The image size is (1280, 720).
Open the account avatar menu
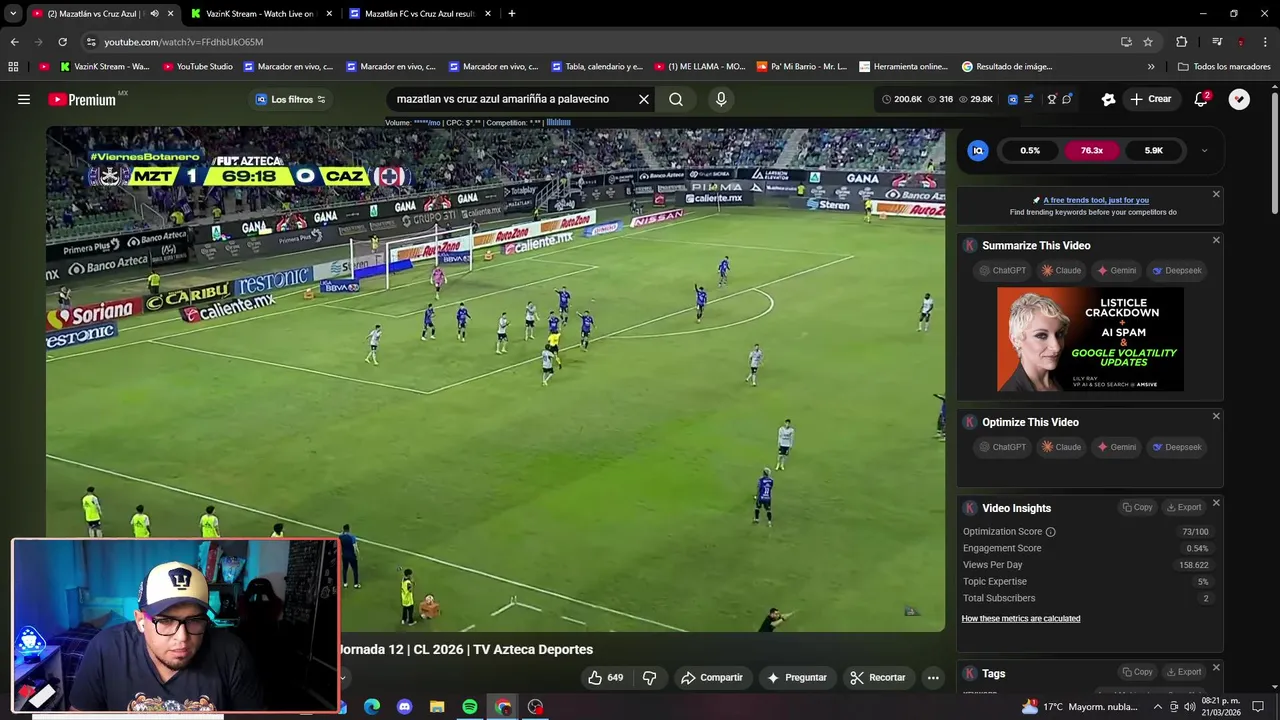click(x=1239, y=99)
